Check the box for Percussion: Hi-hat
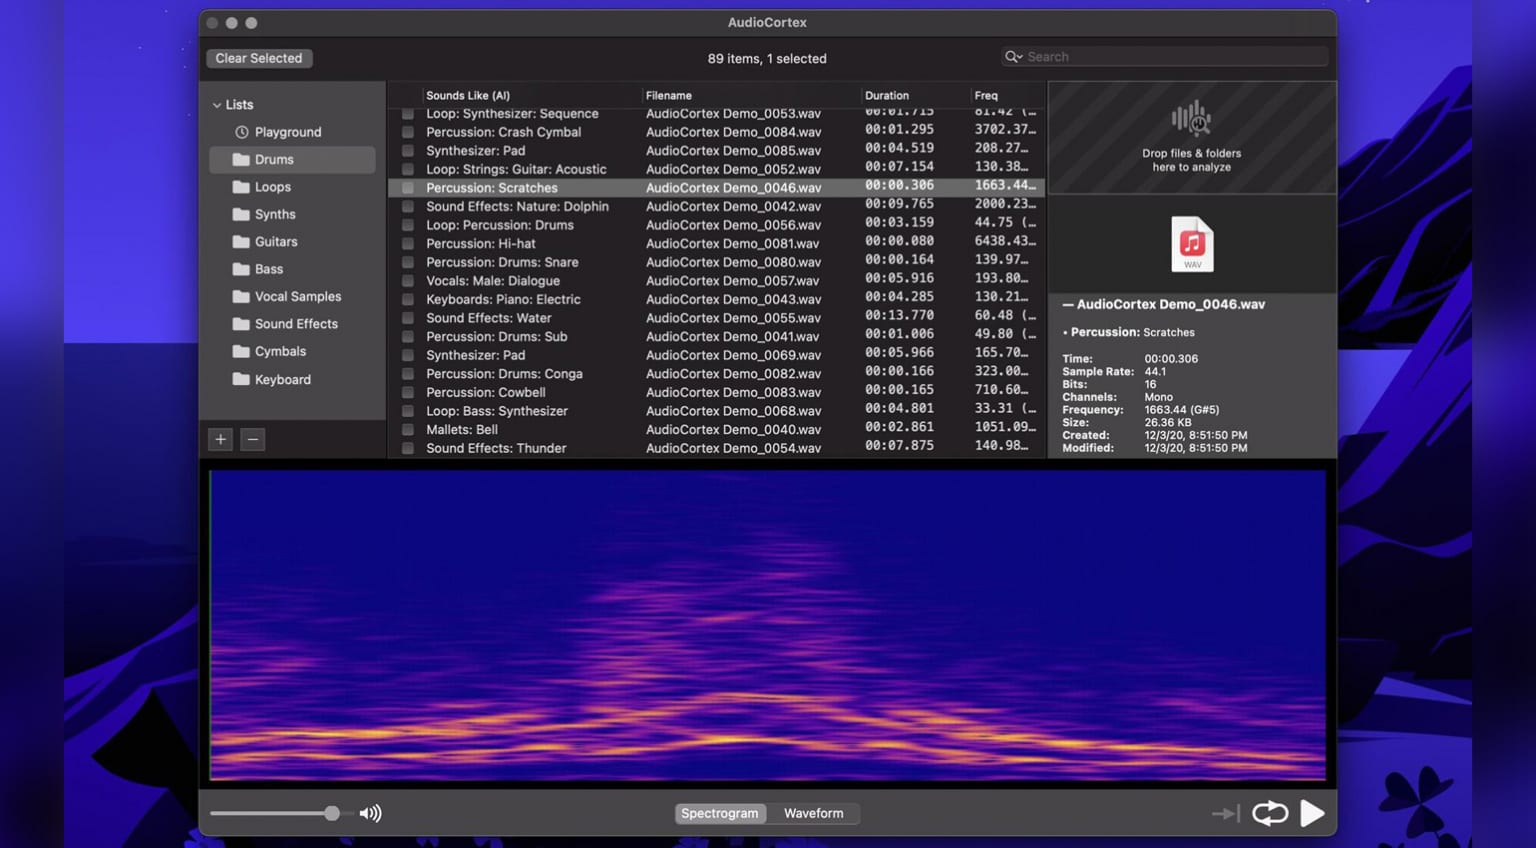This screenshot has height=848, width=1536. pos(408,244)
